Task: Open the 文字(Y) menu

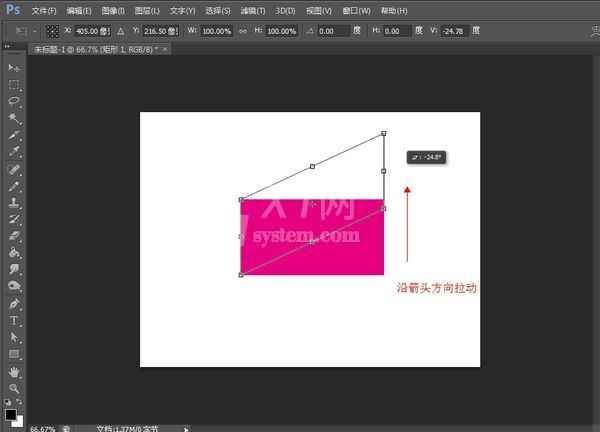Action: (x=183, y=11)
